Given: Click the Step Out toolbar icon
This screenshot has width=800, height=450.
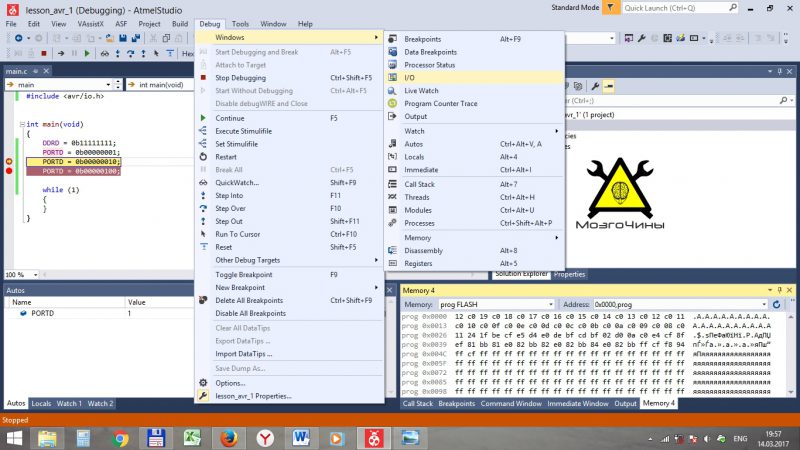Looking at the screenshot, I should point(143,53).
